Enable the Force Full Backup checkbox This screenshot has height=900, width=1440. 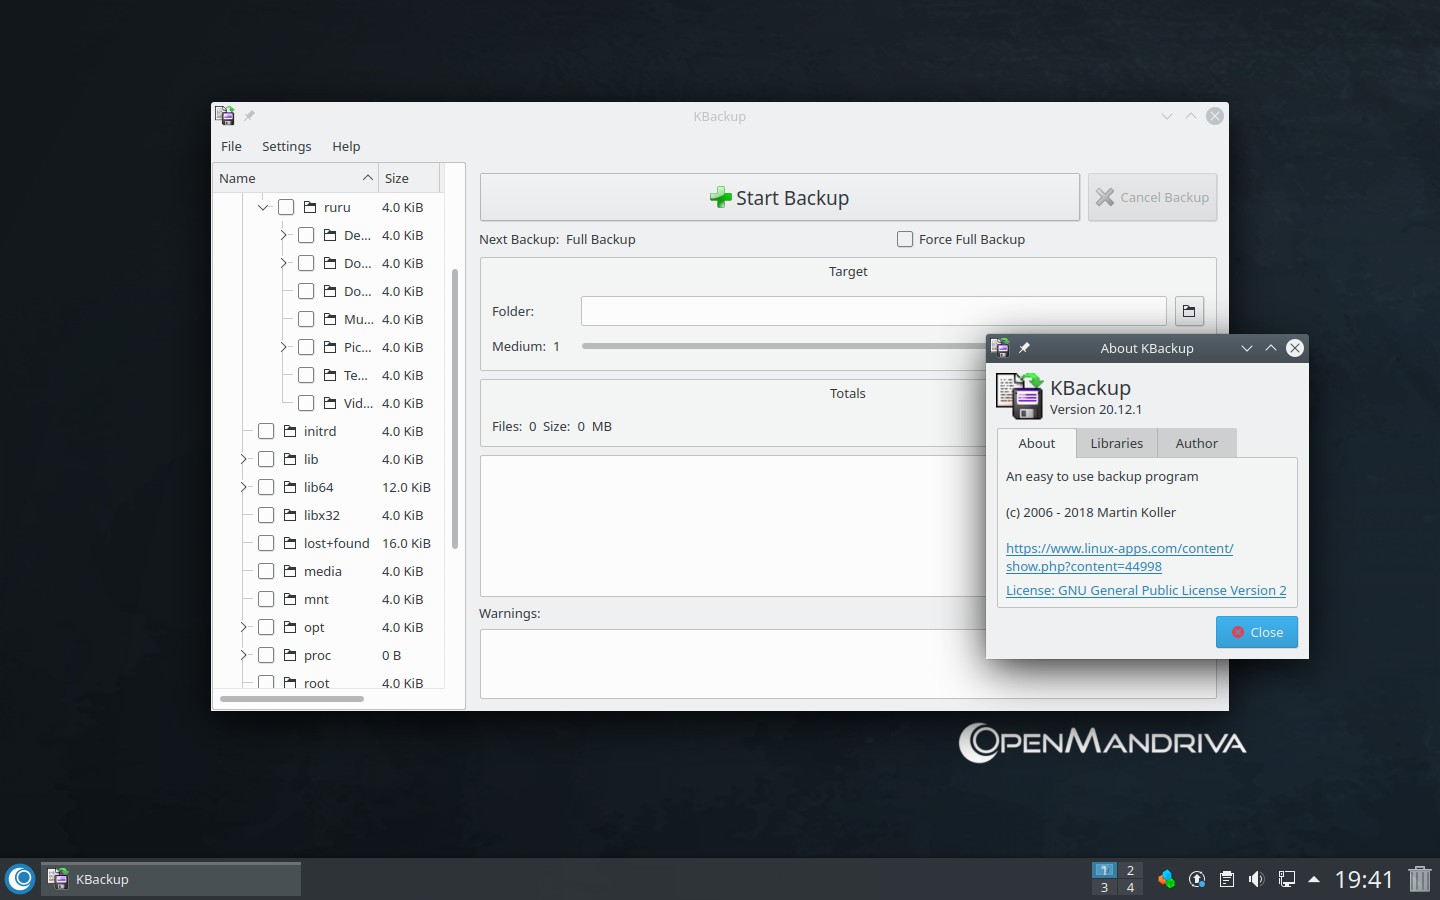(x=905, y=239)
